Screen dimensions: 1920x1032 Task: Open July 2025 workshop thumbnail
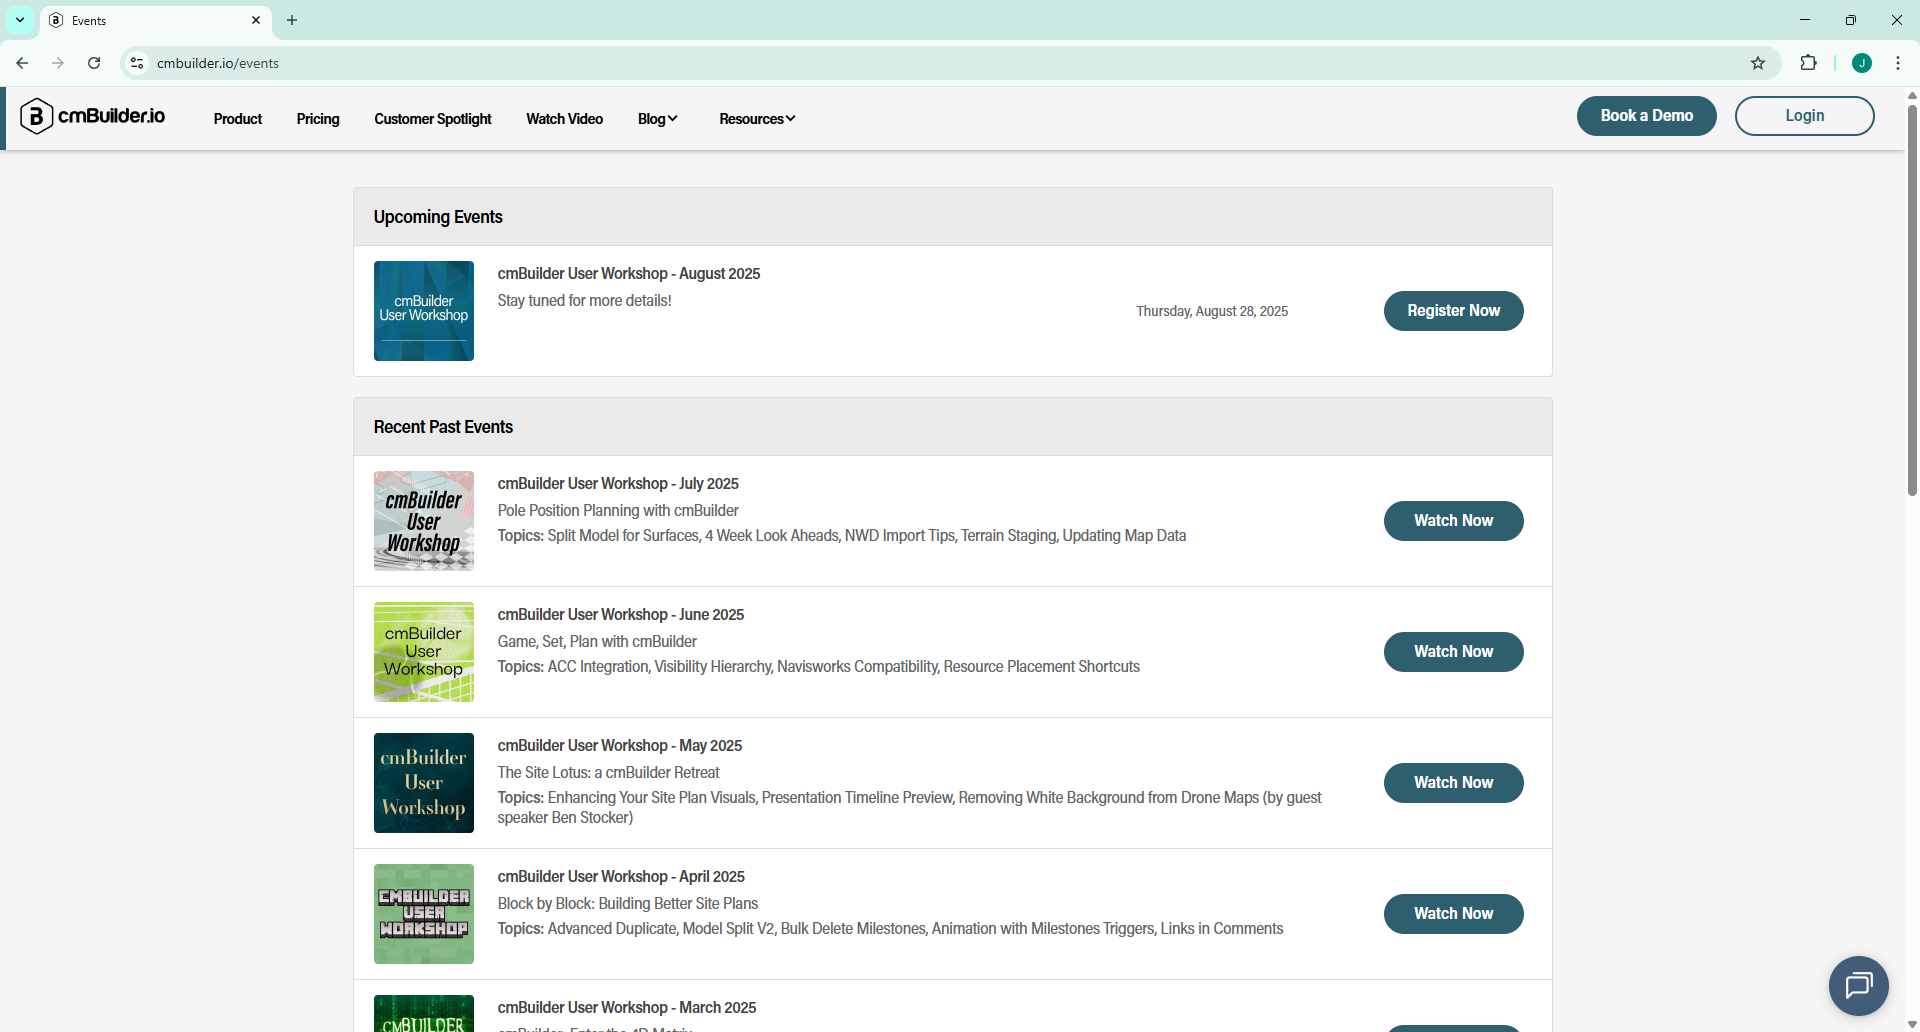point(424,521)
